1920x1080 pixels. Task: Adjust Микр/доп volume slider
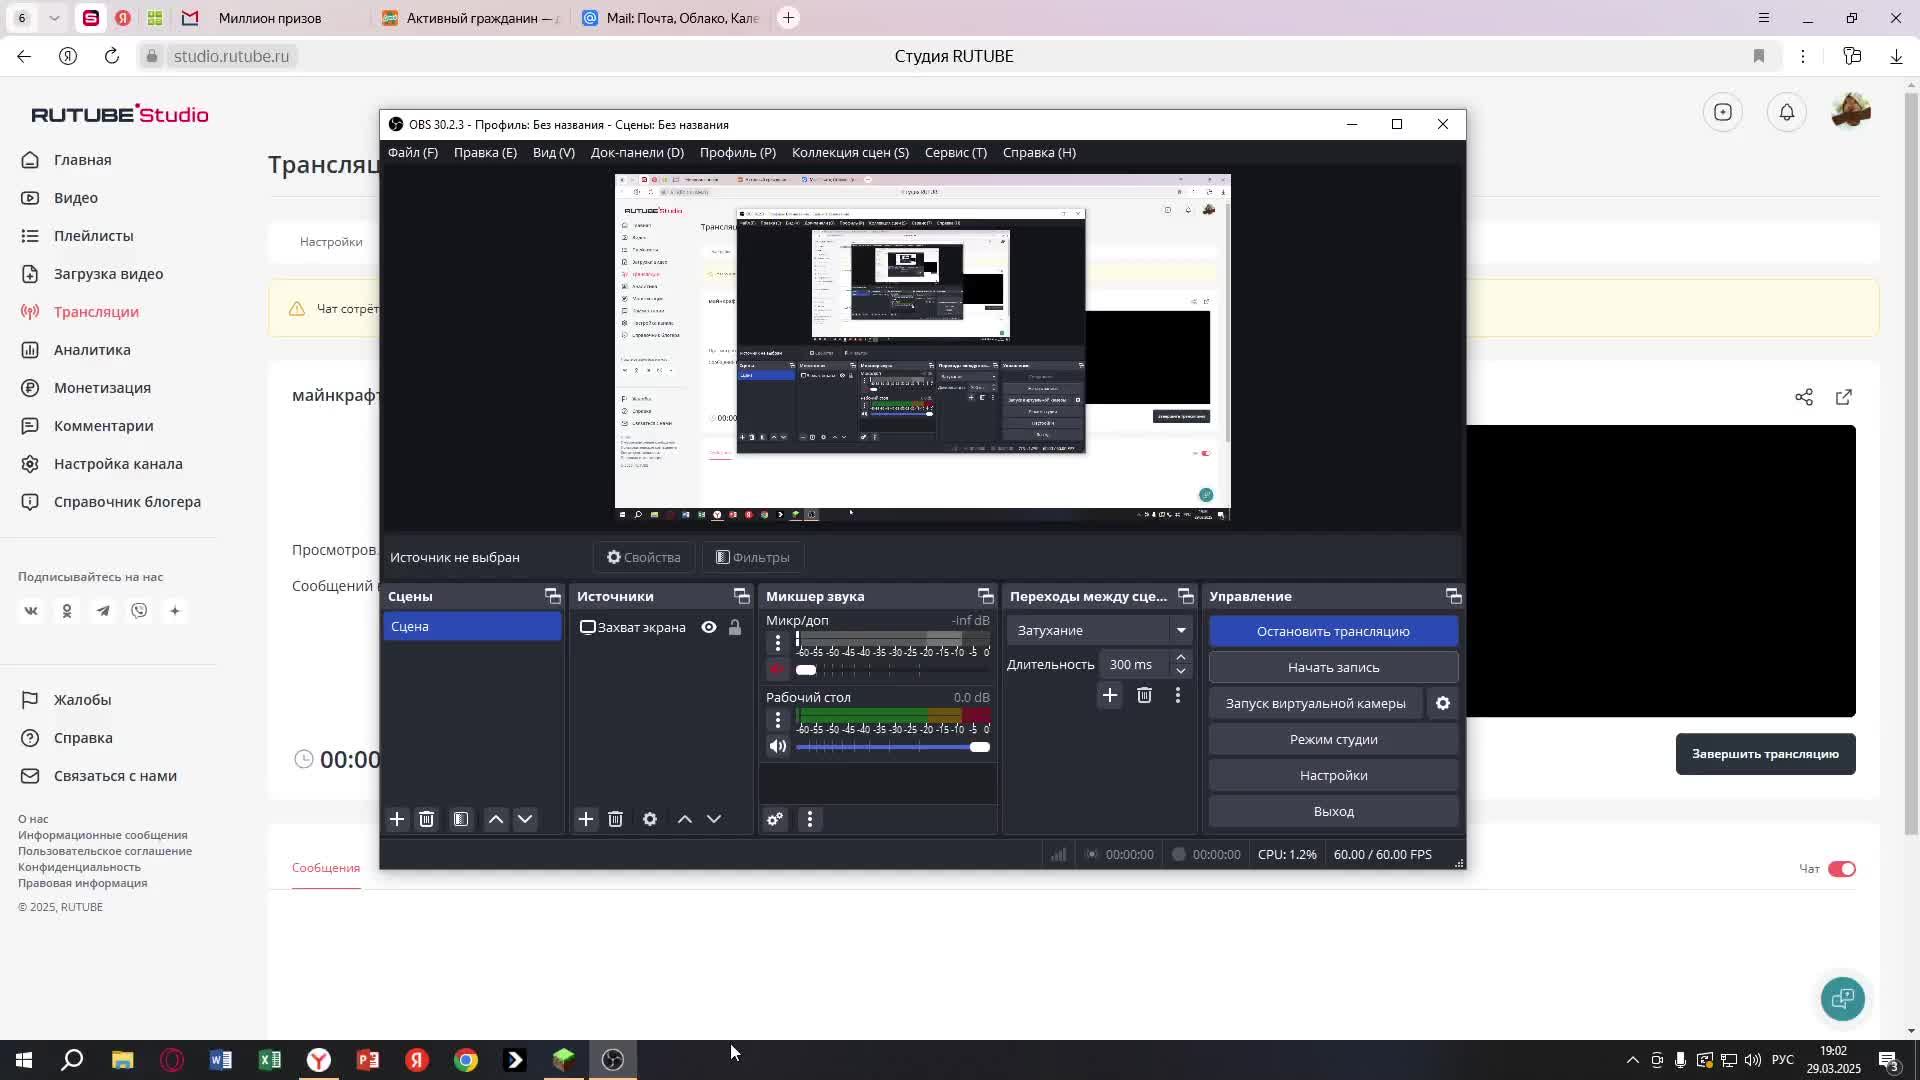(892, 670)
